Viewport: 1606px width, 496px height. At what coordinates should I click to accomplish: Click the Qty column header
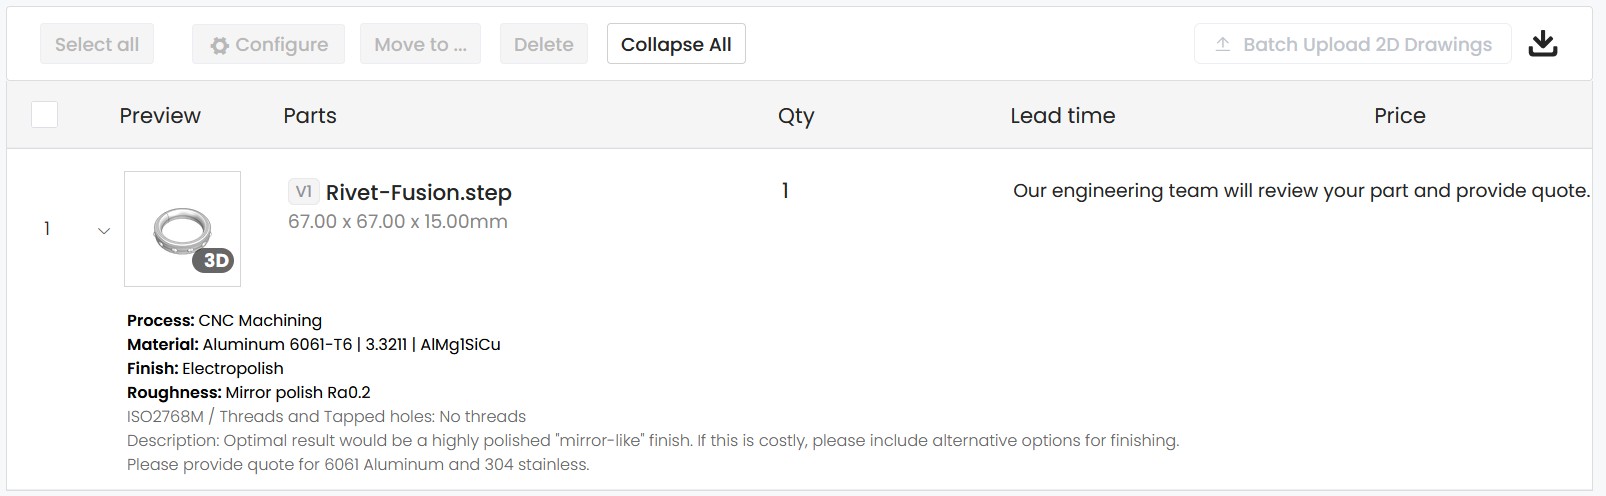[796, 116]
